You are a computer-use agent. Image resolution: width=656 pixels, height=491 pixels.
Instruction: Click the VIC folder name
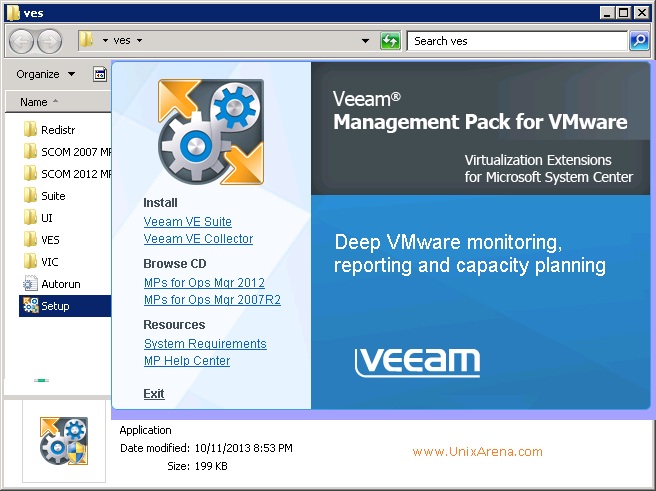pyautogui.click(x=49, y=262)
